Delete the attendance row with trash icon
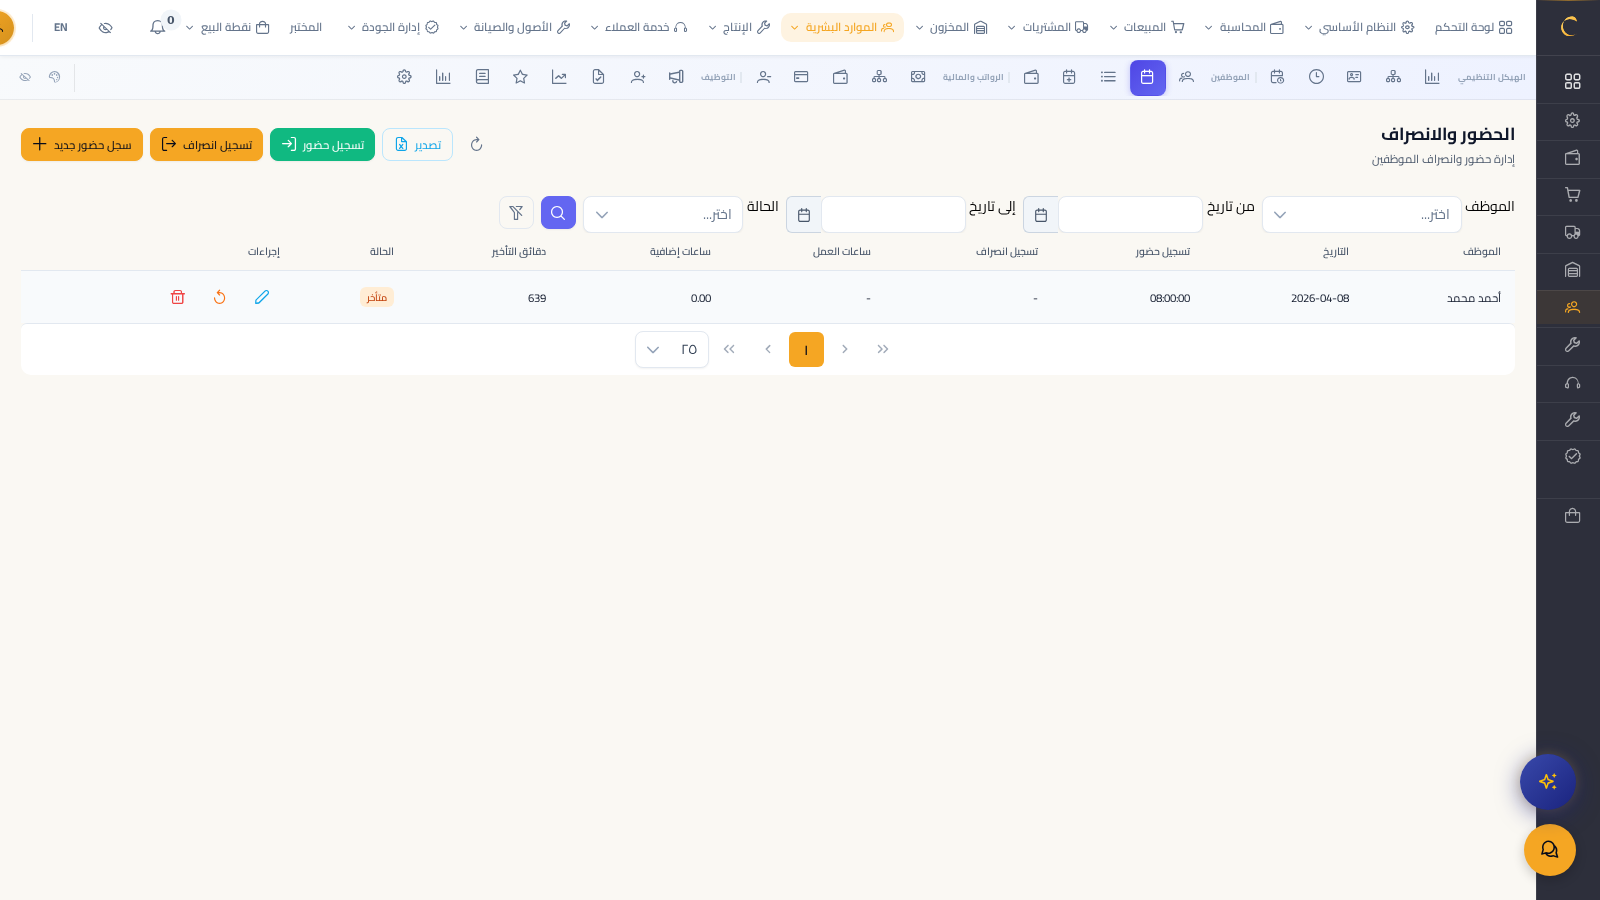This screenshot has width=1600, height=900. coord(178,297)
